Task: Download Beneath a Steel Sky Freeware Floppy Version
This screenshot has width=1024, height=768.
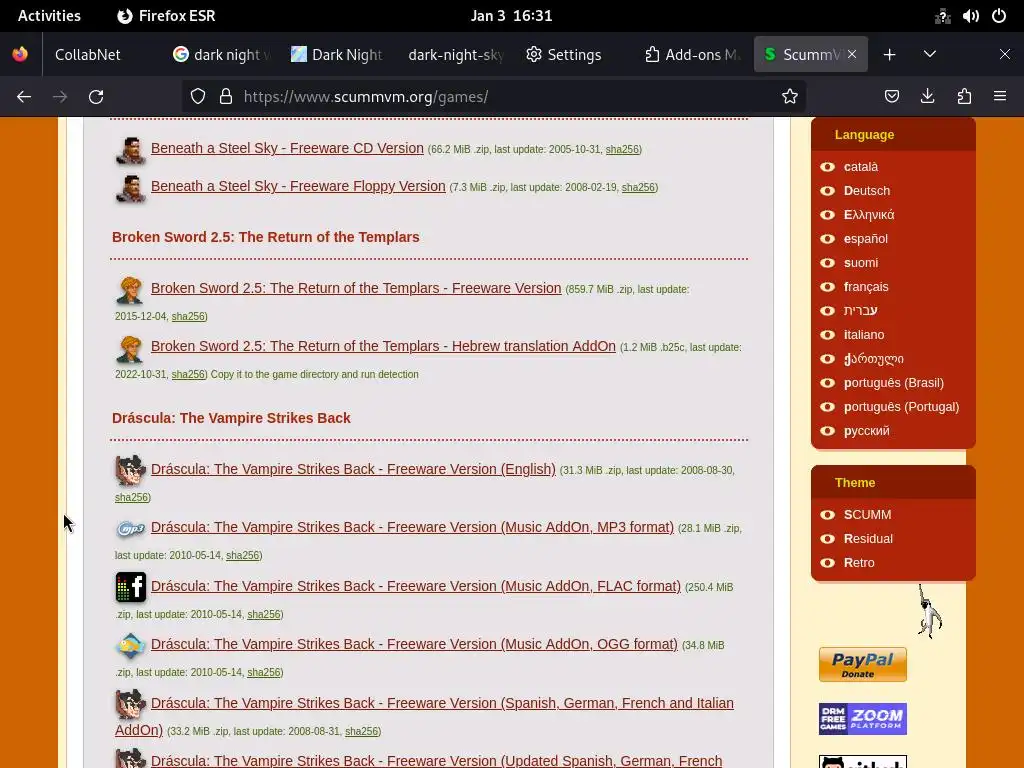Action: [x=298, y=186]
